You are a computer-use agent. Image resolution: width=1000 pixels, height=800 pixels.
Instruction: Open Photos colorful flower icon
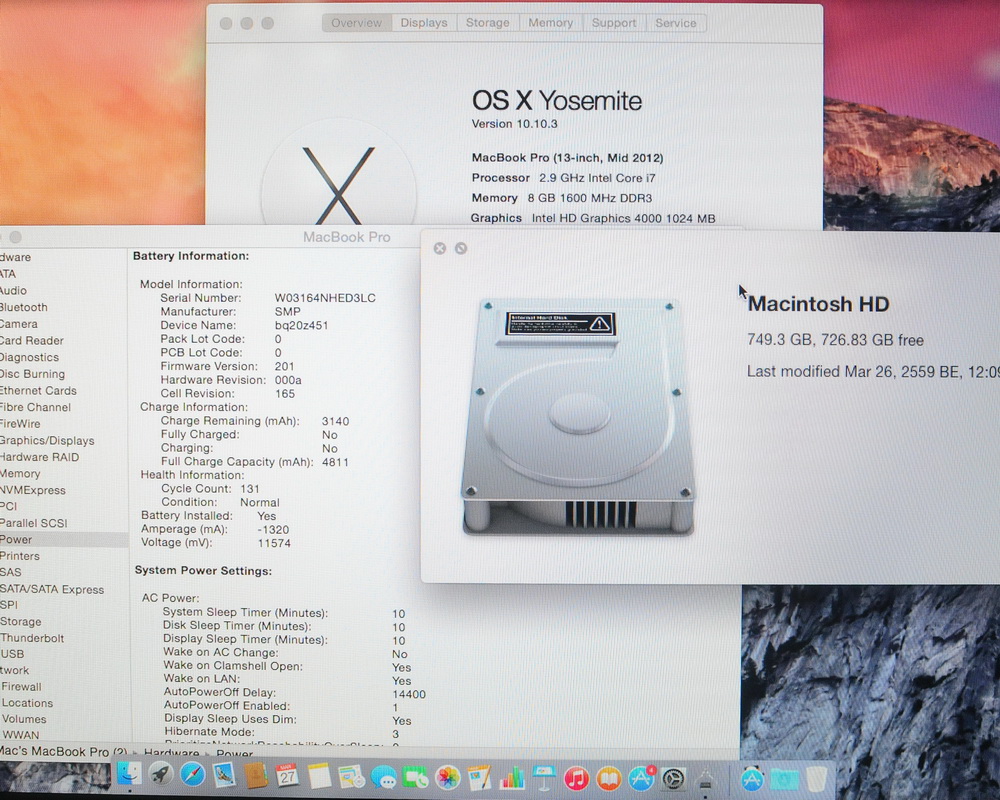click(x=448, y=778)
